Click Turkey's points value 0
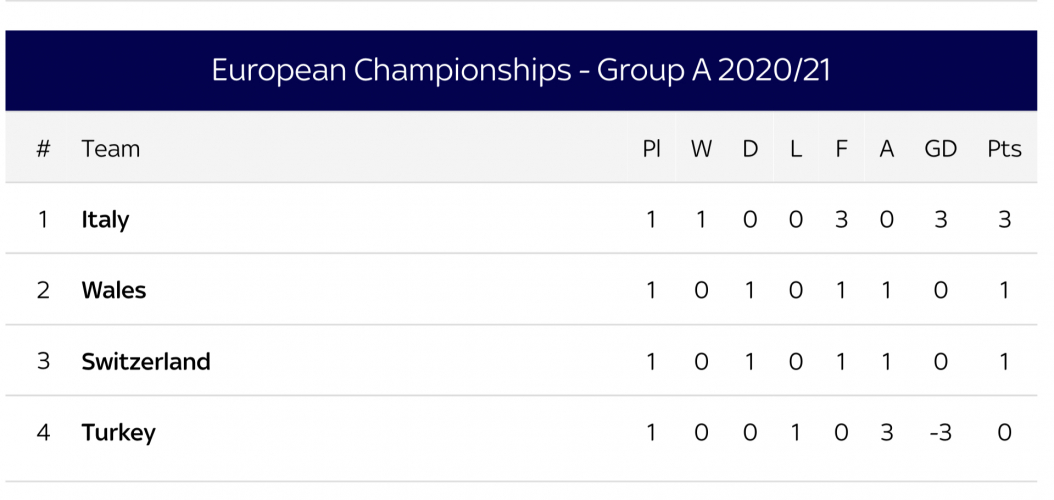 (x=1004, y=432)
